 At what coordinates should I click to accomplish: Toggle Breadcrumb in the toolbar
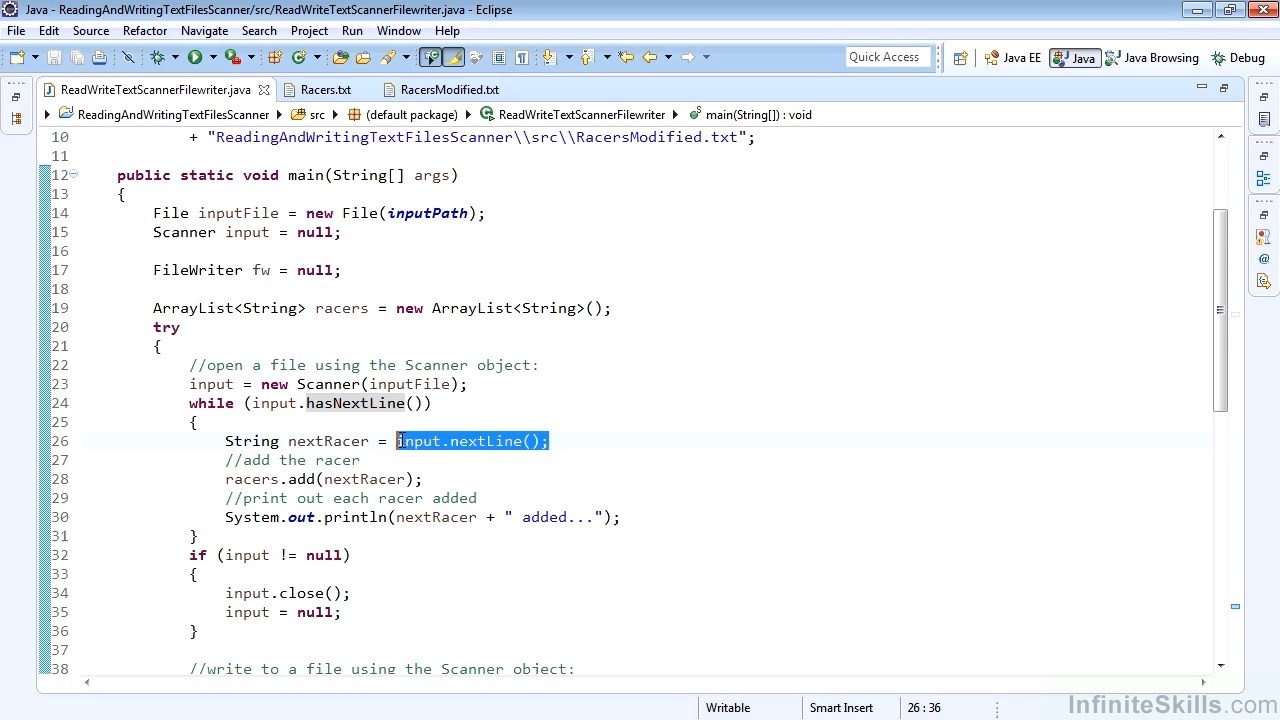[x=430, y=57]
